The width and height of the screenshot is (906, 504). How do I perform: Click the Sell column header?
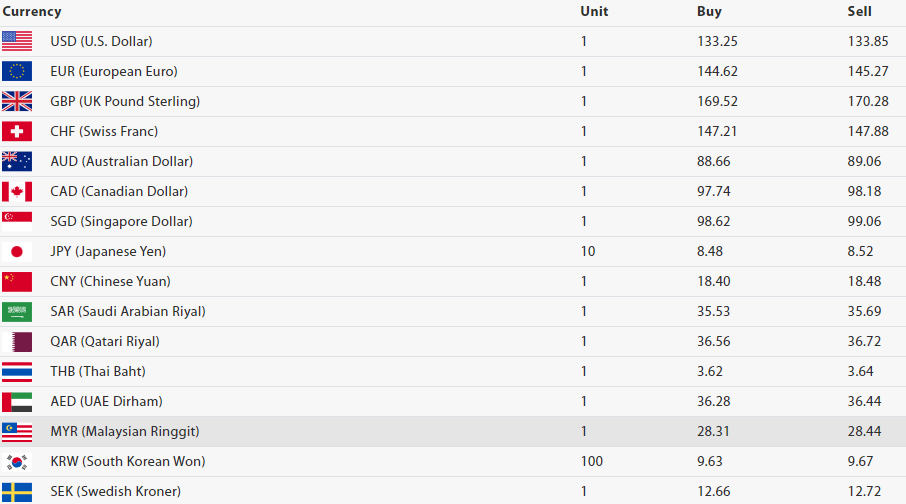[859, 12]
